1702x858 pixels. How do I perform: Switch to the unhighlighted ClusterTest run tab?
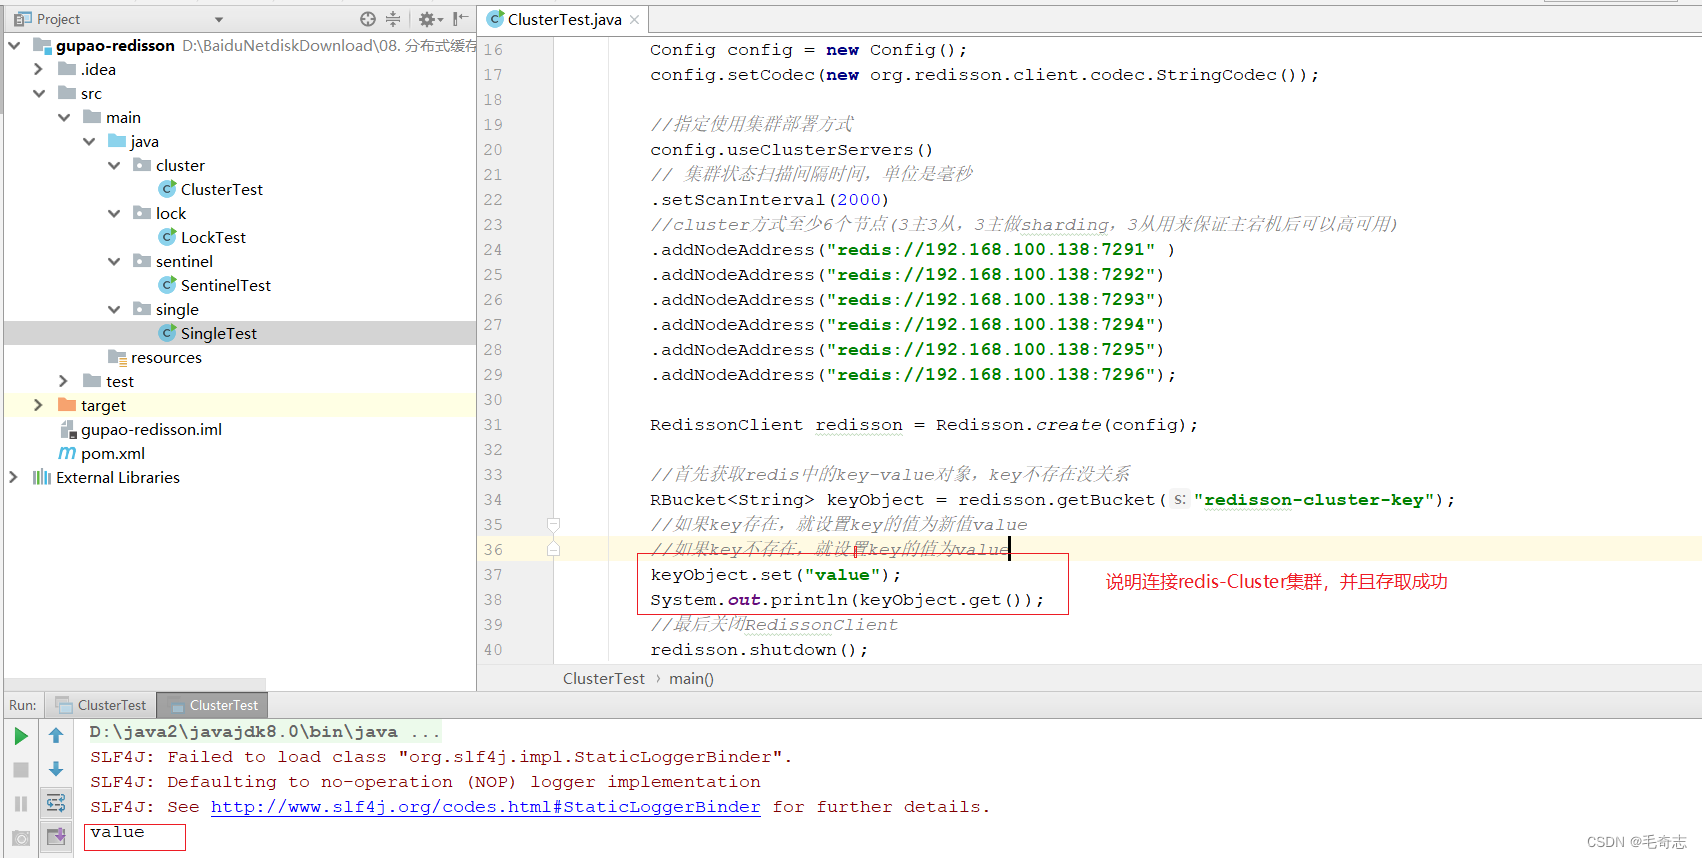coord(101,705)
